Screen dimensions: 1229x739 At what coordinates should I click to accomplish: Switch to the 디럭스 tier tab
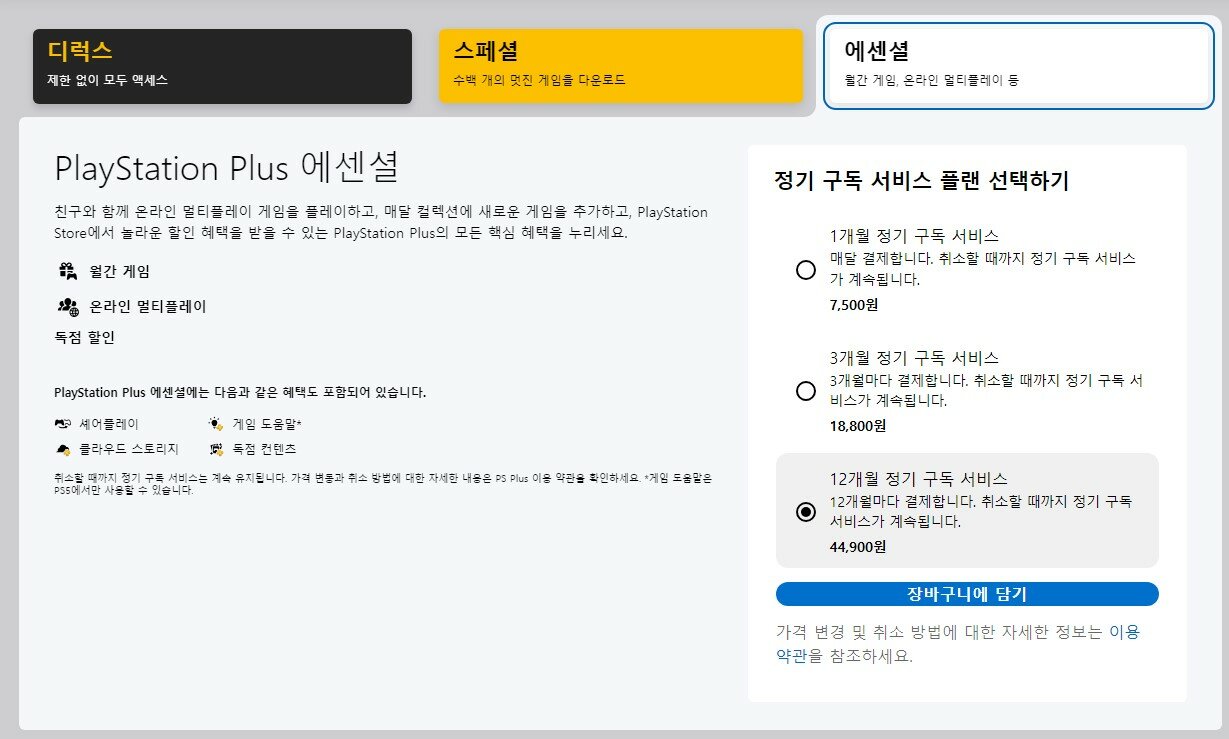[x=222, y=66]
